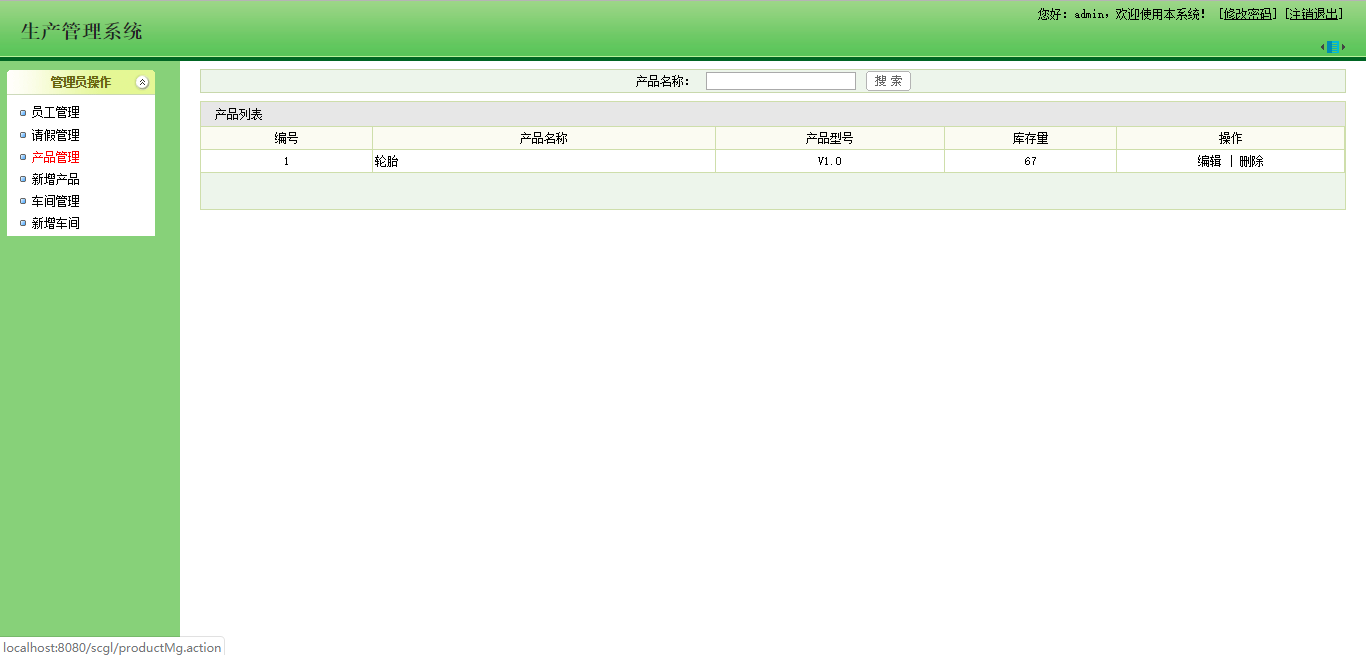This screenshot has height=655, width=1366.
Task: Click bullet icon beside 员工管理
Action: [x=23, y=113]
